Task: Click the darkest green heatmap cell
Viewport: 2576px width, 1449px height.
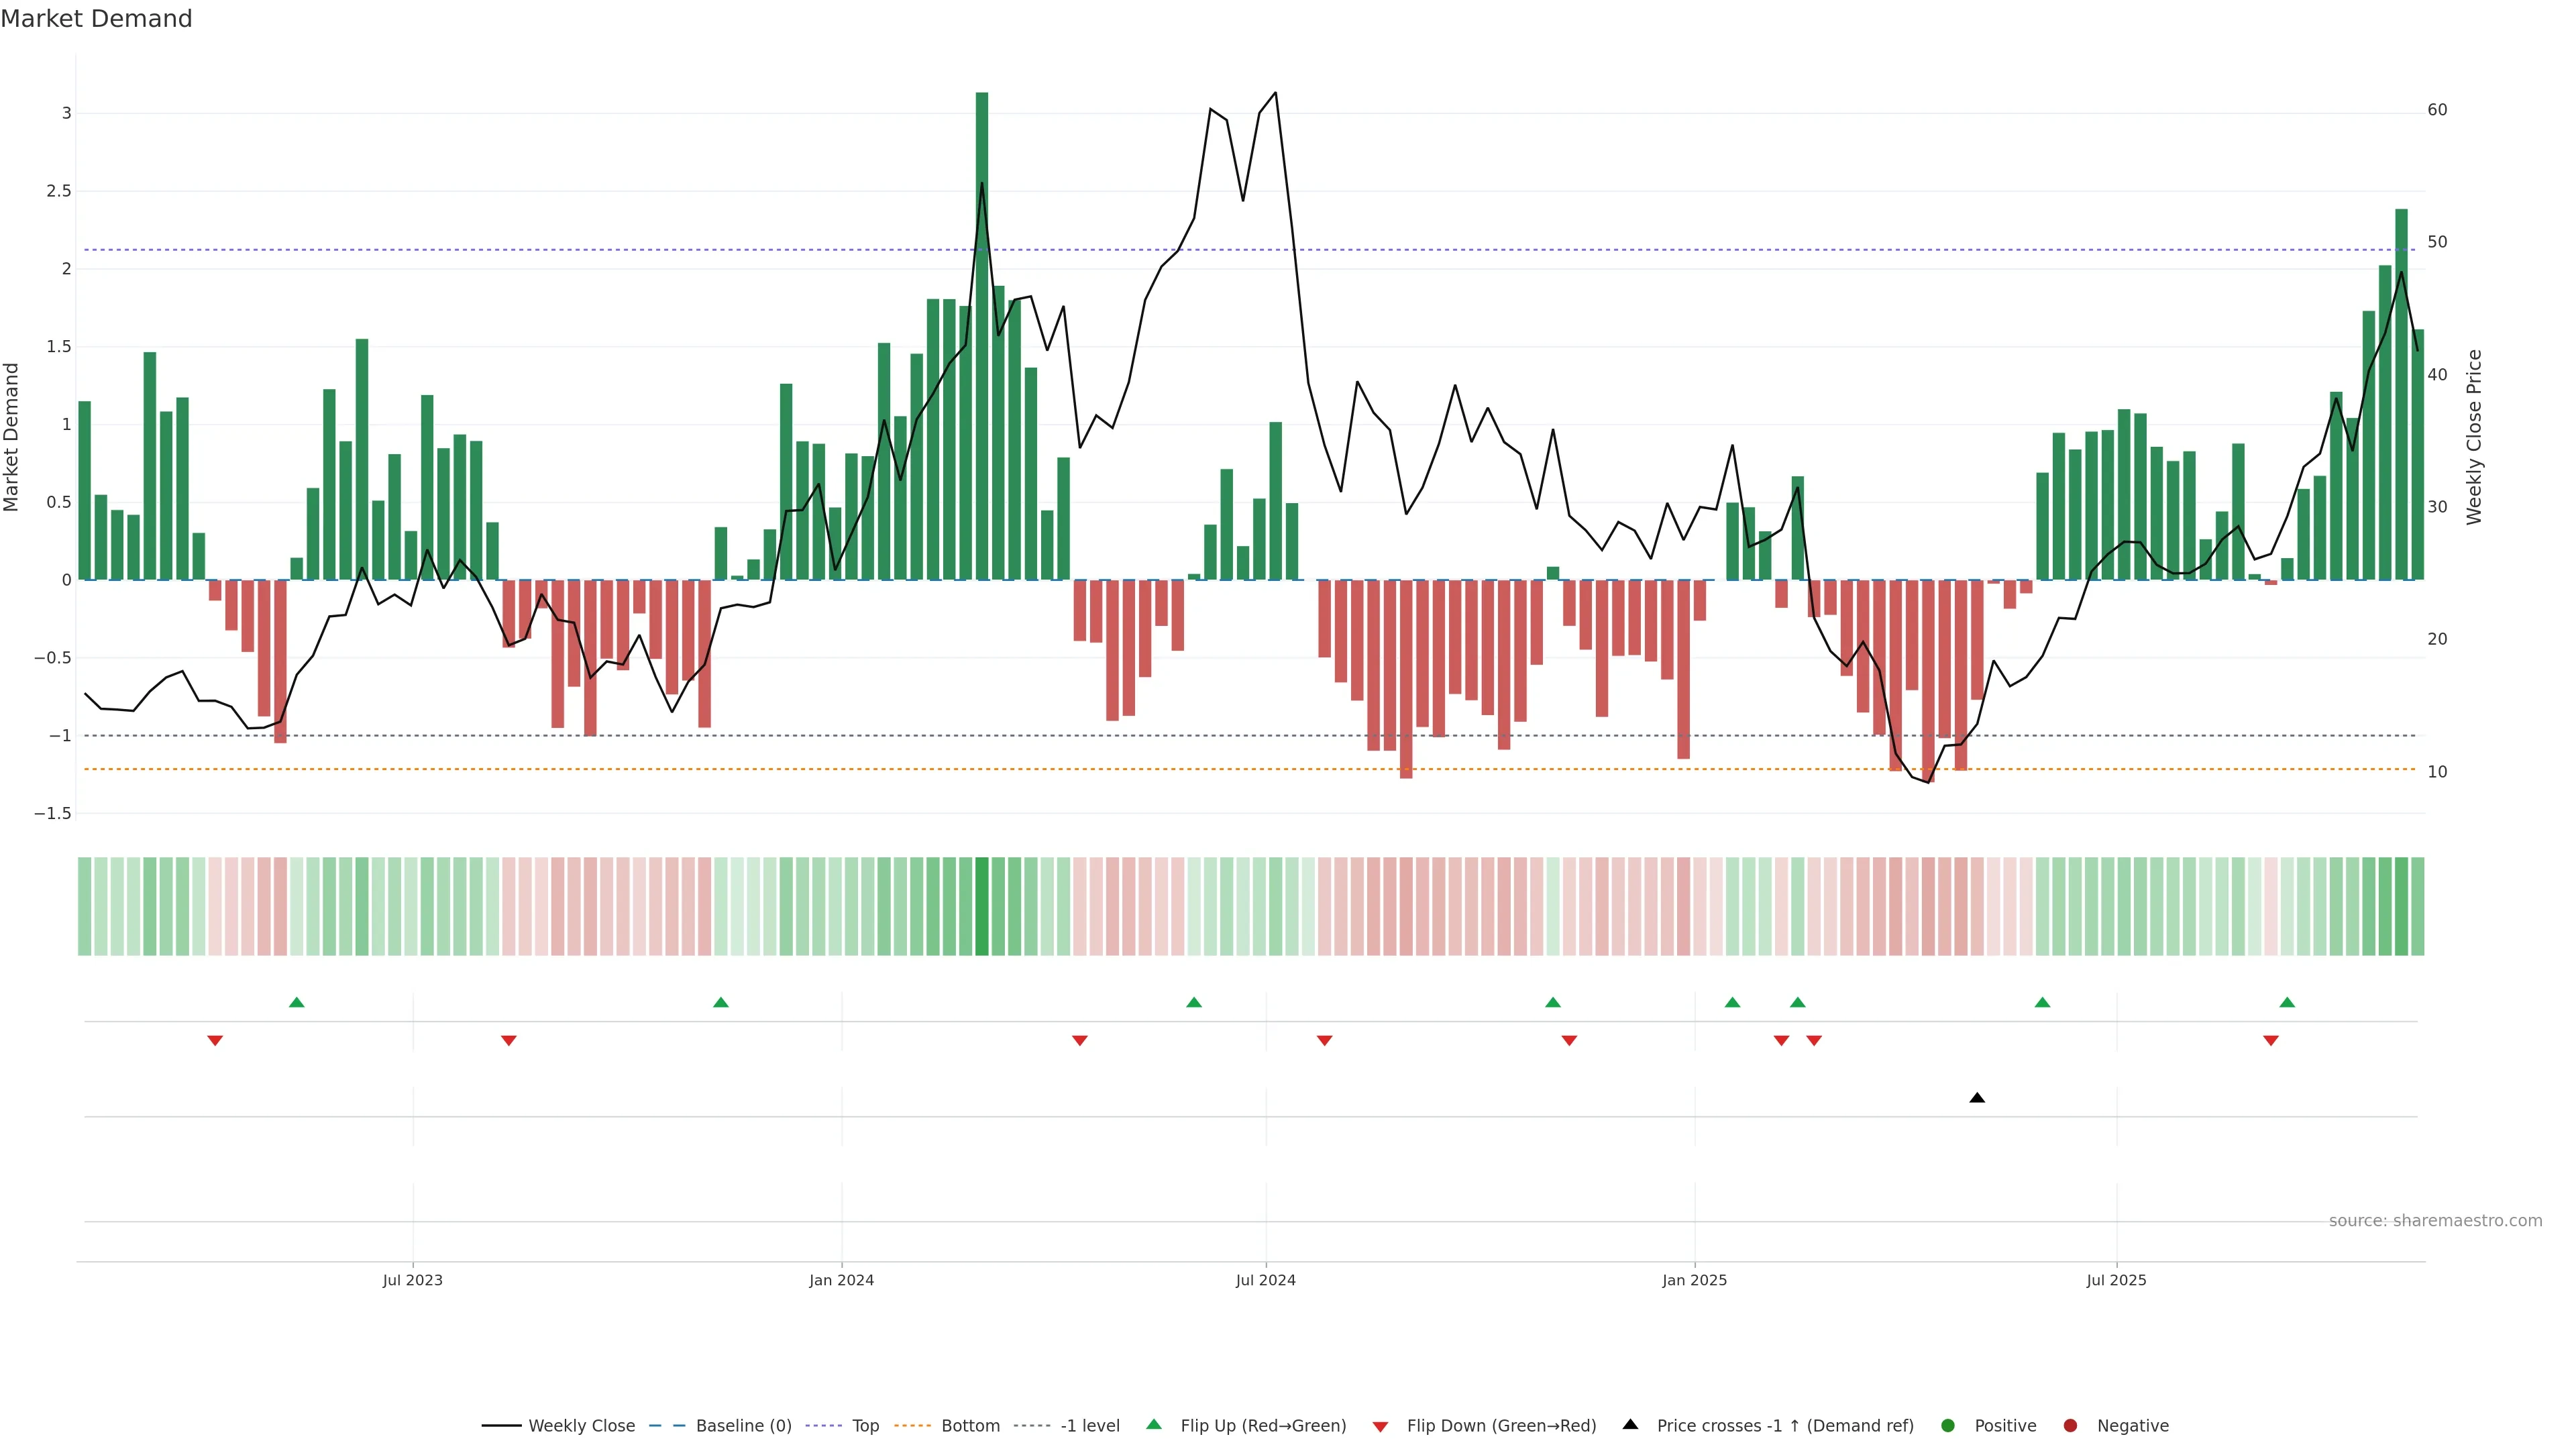Action: (982, 906)
